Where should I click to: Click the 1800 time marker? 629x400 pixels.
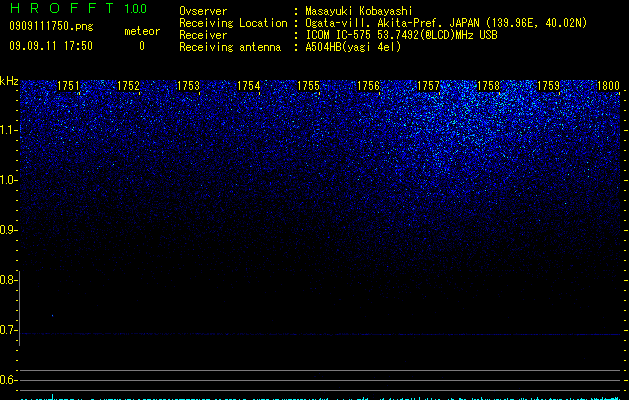609,86
